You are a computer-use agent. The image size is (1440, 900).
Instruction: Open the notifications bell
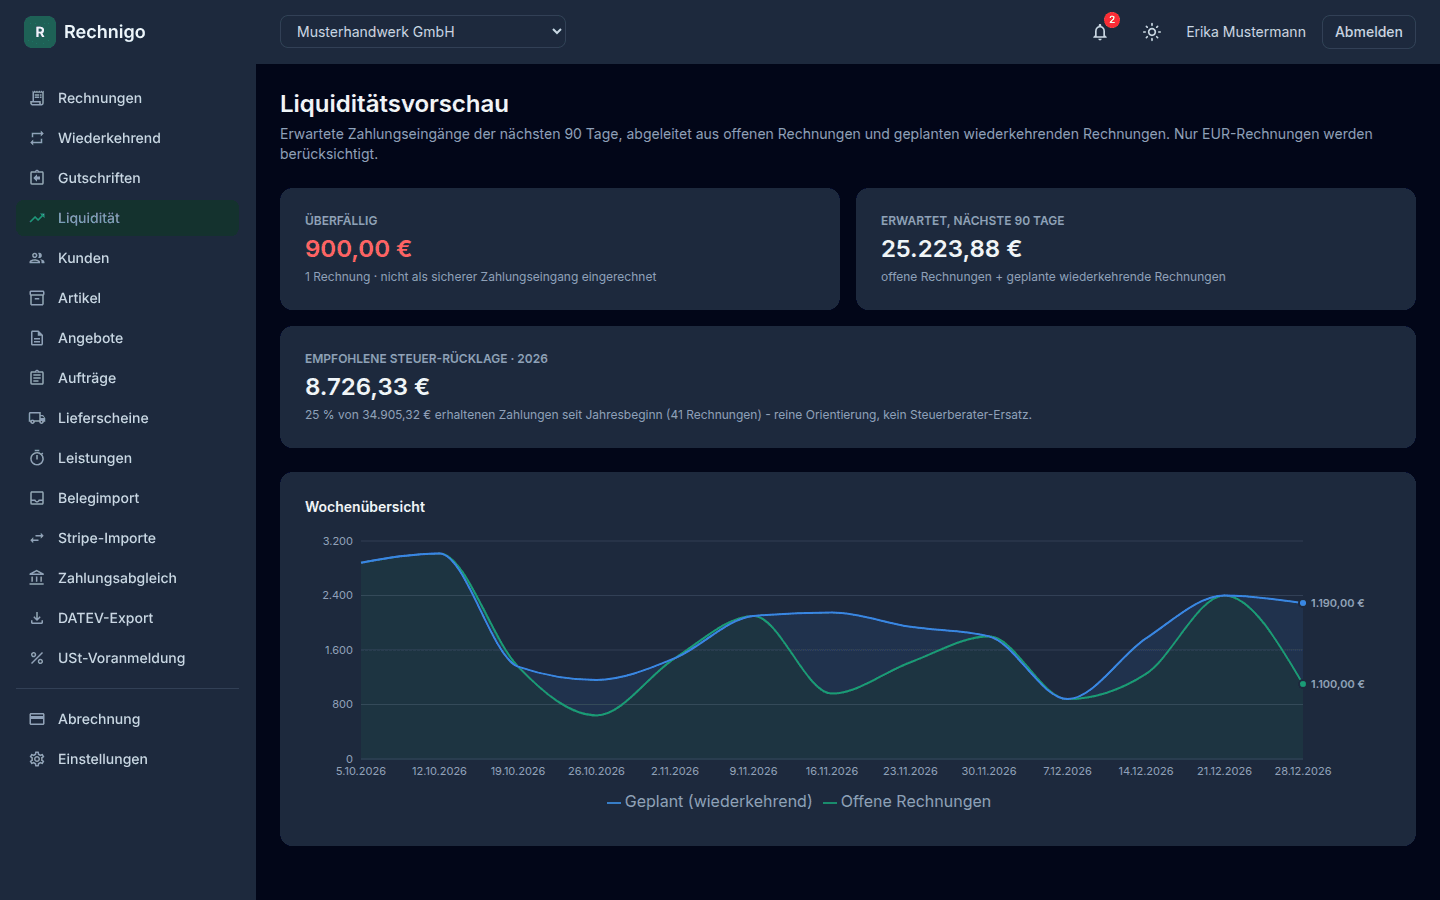pos(1100,32)
